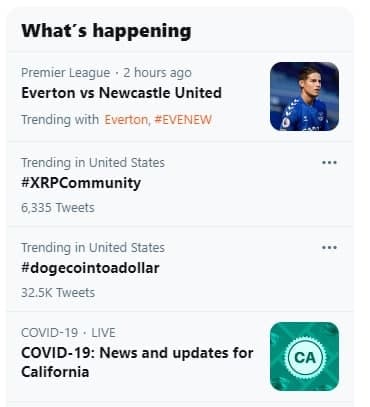The image size is (370, 407).
Task: Select Trending in United States above #XRPCommunity
Action: 93,163
